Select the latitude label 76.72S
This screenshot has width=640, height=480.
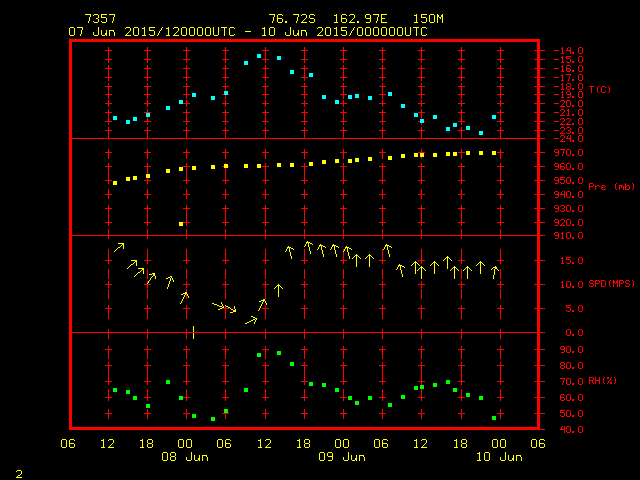click(292, 19)
